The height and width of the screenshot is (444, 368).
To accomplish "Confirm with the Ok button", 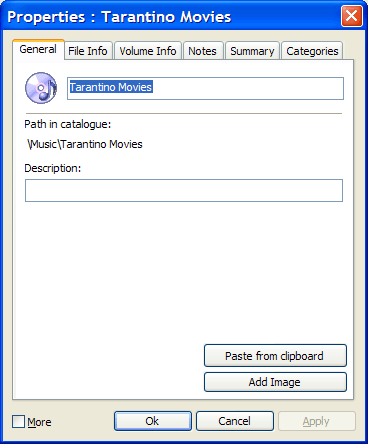I will [x=153, y=421].
